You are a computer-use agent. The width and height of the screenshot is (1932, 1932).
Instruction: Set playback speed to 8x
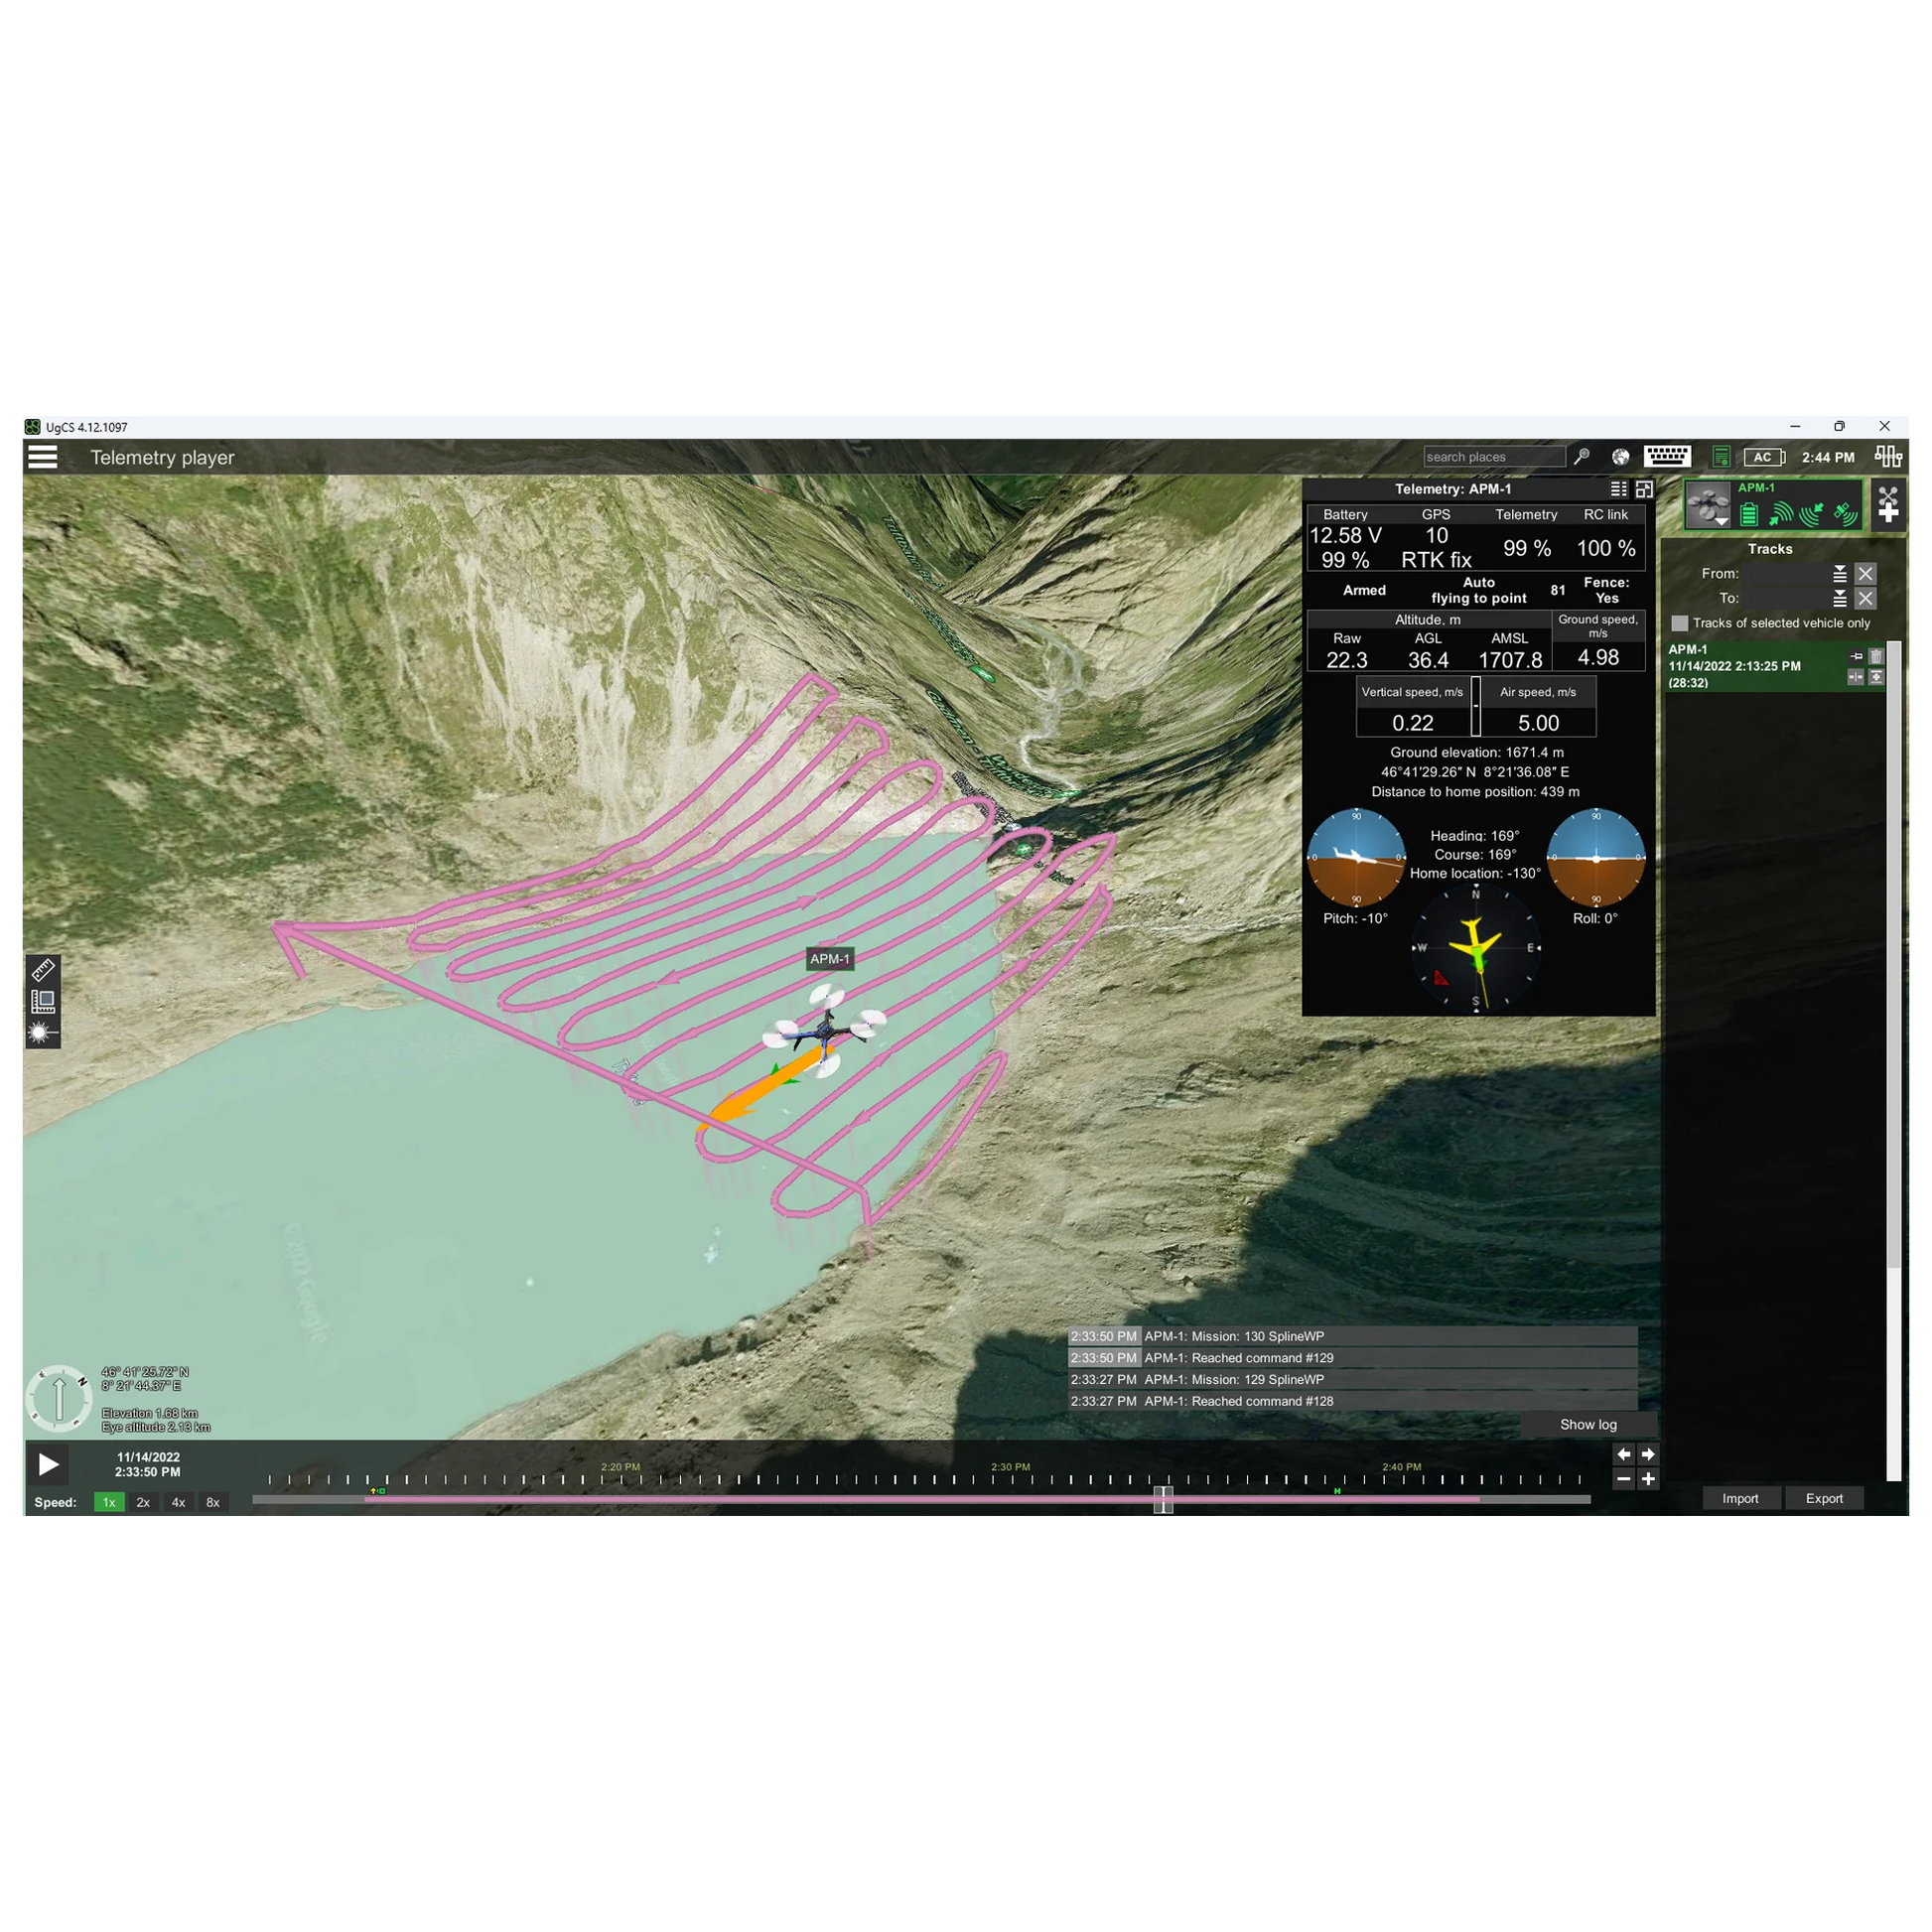pos(213,1502)
